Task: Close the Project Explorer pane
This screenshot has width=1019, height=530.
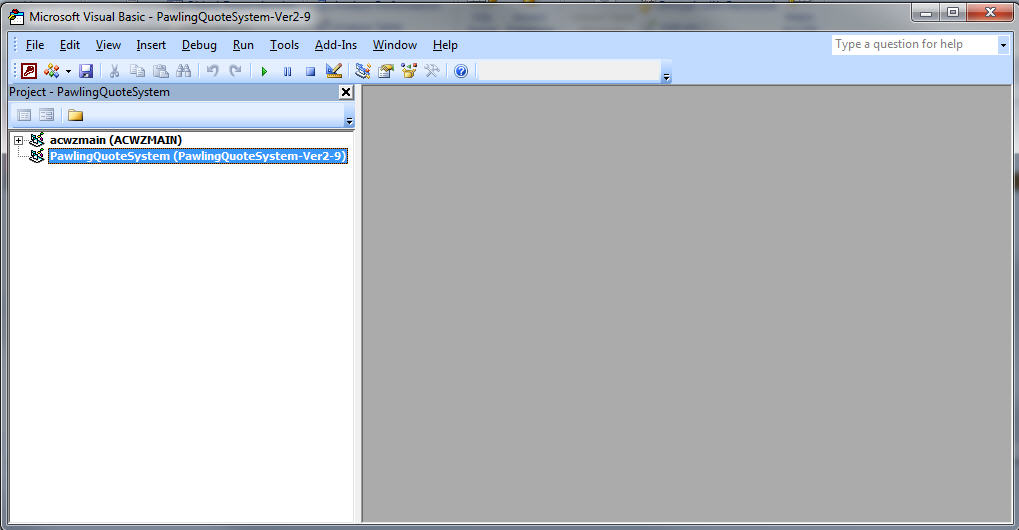Action: pyautogui.click(x=346, y=92)
